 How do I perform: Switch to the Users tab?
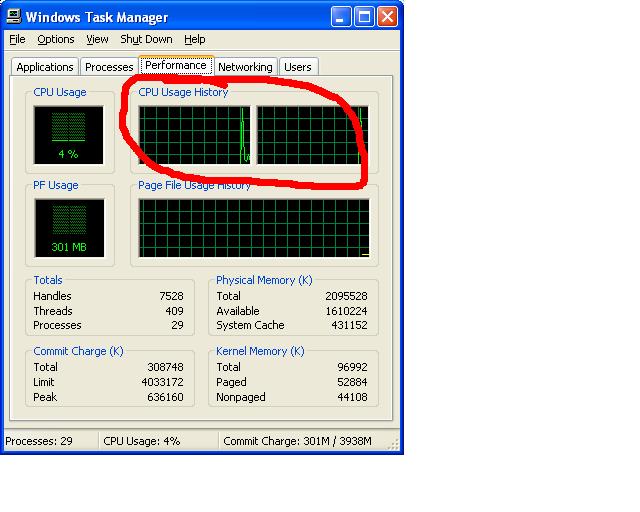click(x=298, y=67)
